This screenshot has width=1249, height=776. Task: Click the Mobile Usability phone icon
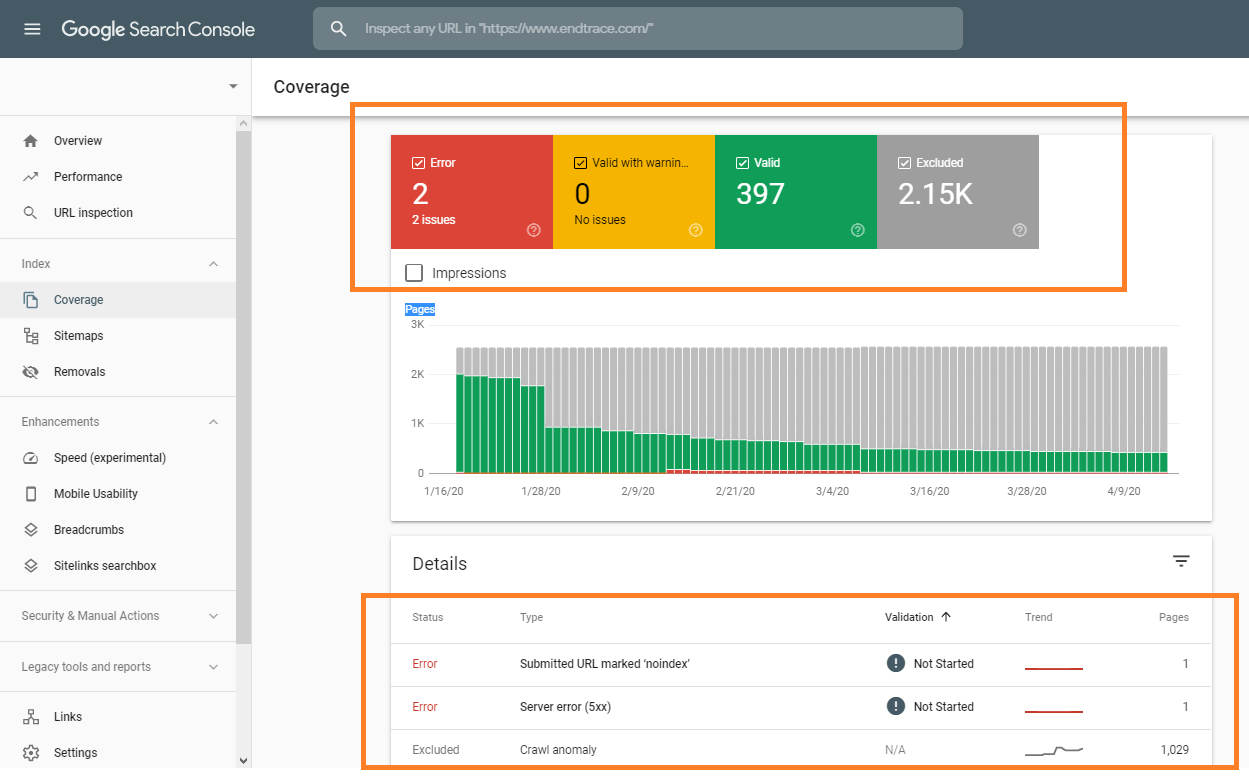point(31,494)
